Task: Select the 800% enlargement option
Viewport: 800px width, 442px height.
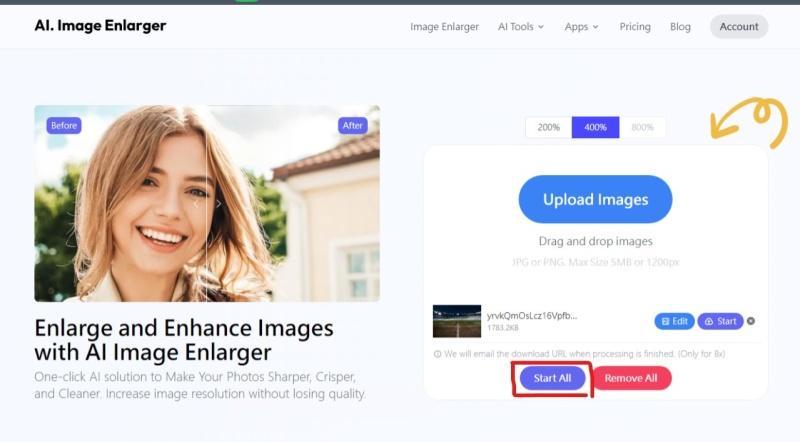Action: [642, 127]
